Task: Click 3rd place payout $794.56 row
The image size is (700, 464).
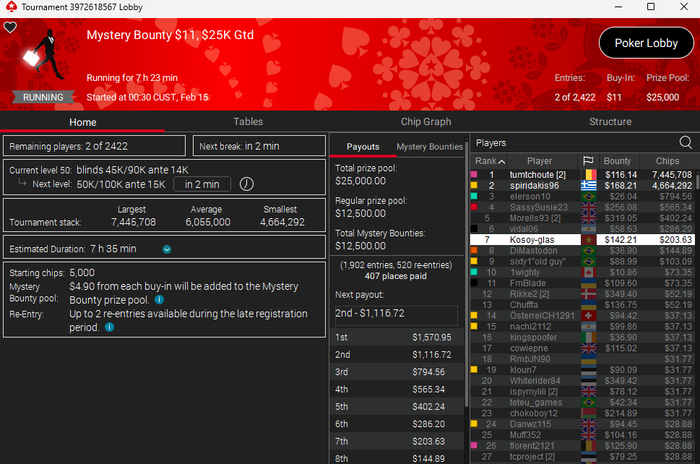Action: point(396,372)
